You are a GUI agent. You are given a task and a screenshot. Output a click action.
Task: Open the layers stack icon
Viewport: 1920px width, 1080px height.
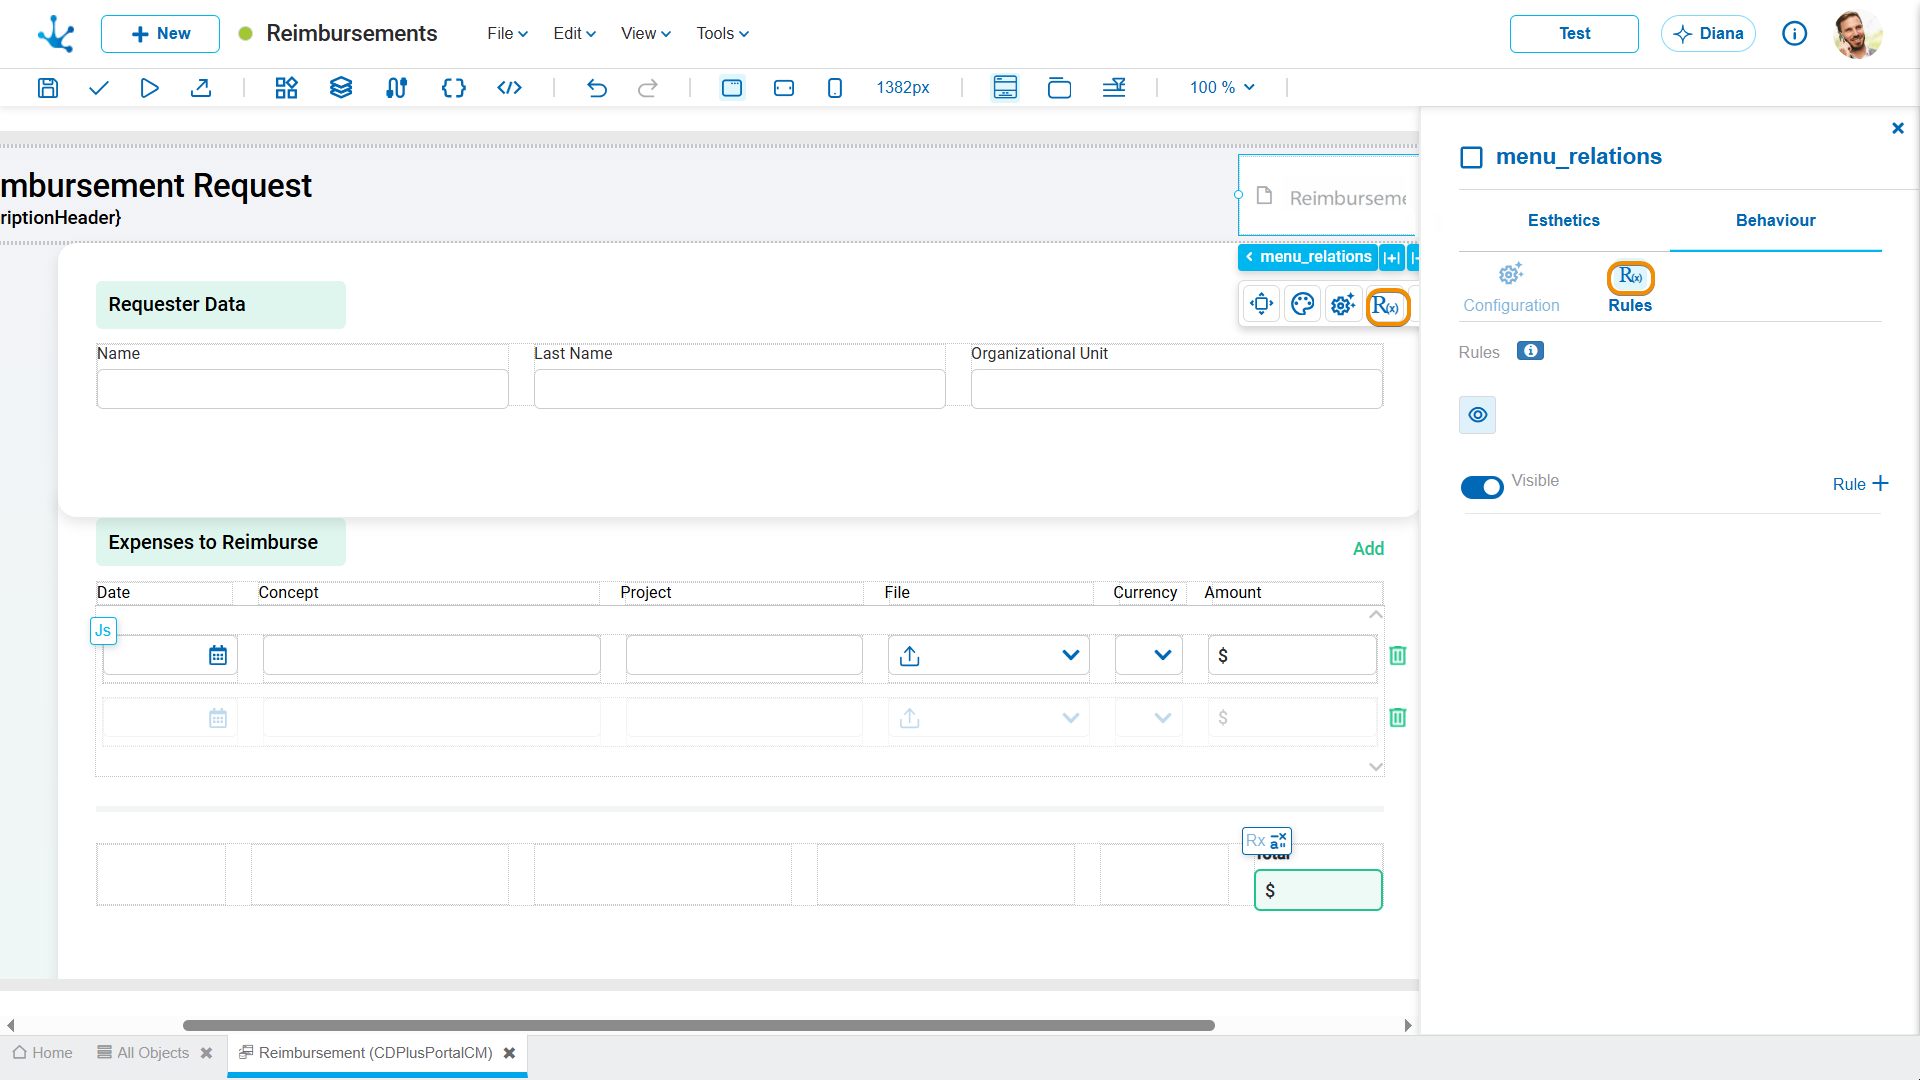[341, 88]
